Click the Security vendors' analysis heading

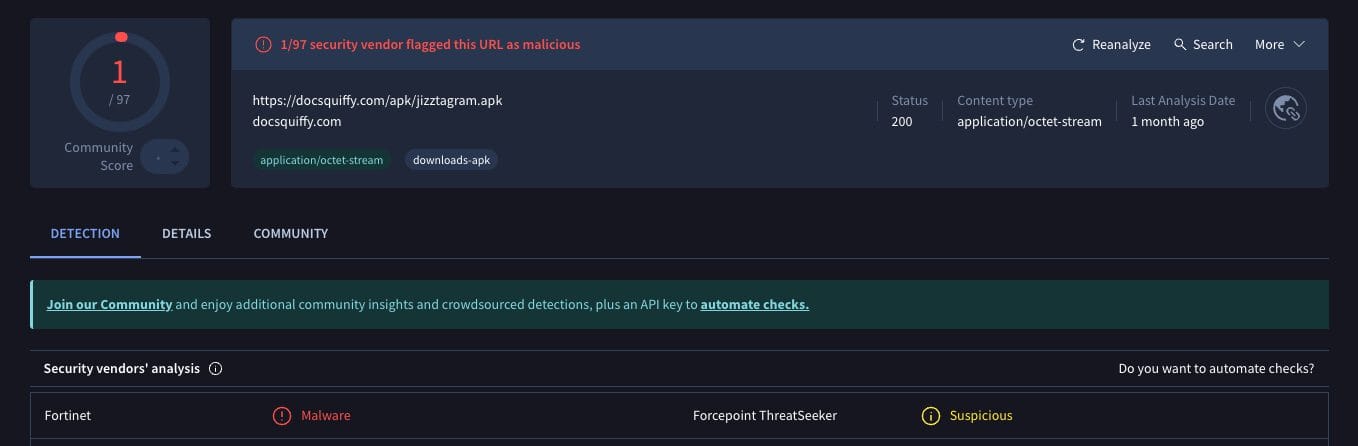122,369
